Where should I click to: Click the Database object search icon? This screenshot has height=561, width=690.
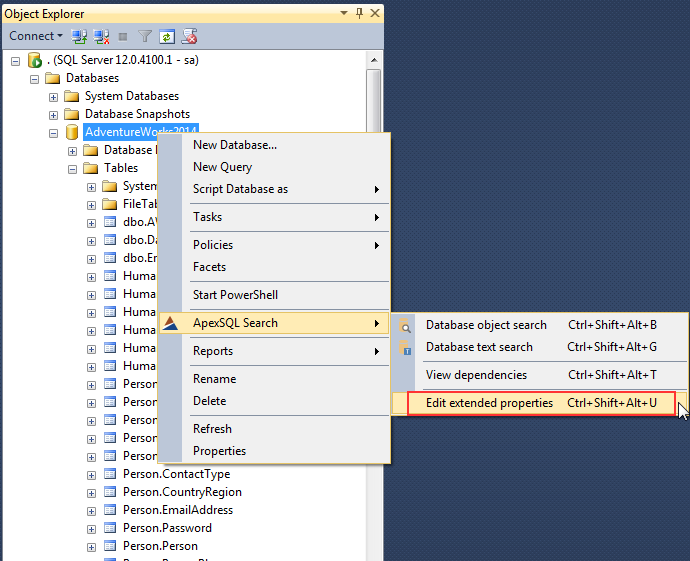coord(405,326)
